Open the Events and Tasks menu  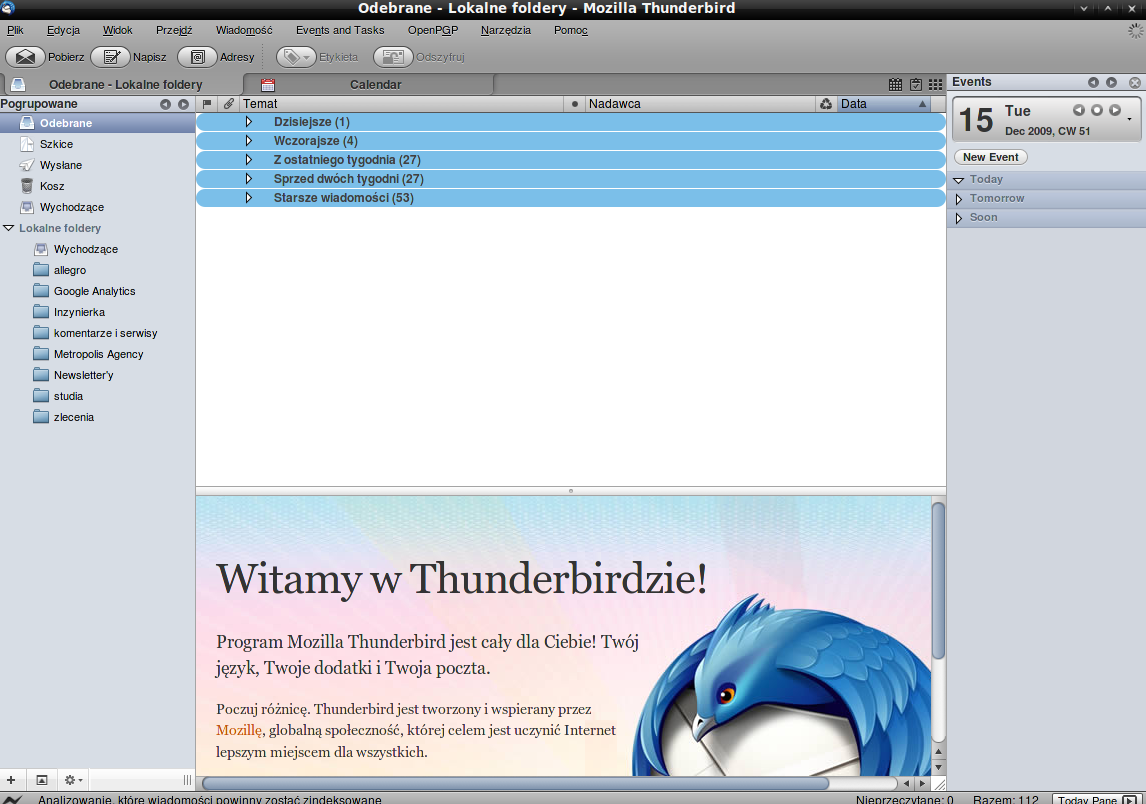tap(340, 30)
